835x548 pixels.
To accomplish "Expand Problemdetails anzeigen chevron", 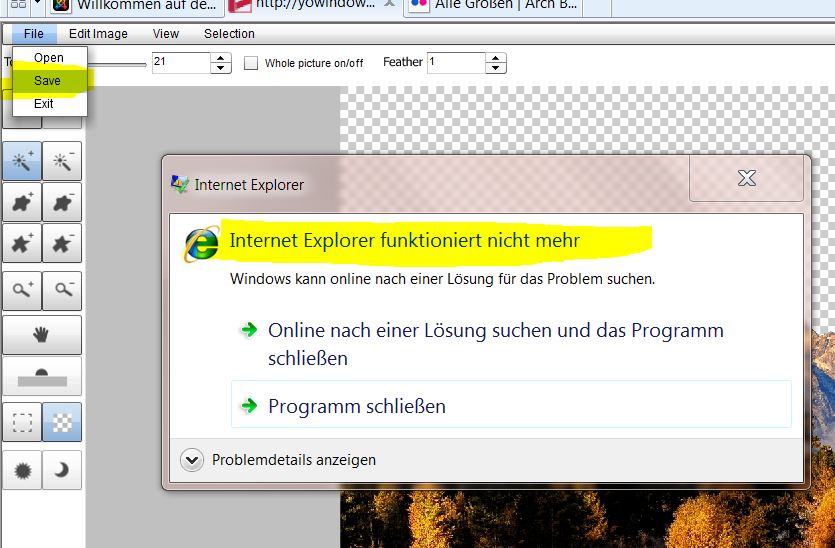I will [192, 460].
